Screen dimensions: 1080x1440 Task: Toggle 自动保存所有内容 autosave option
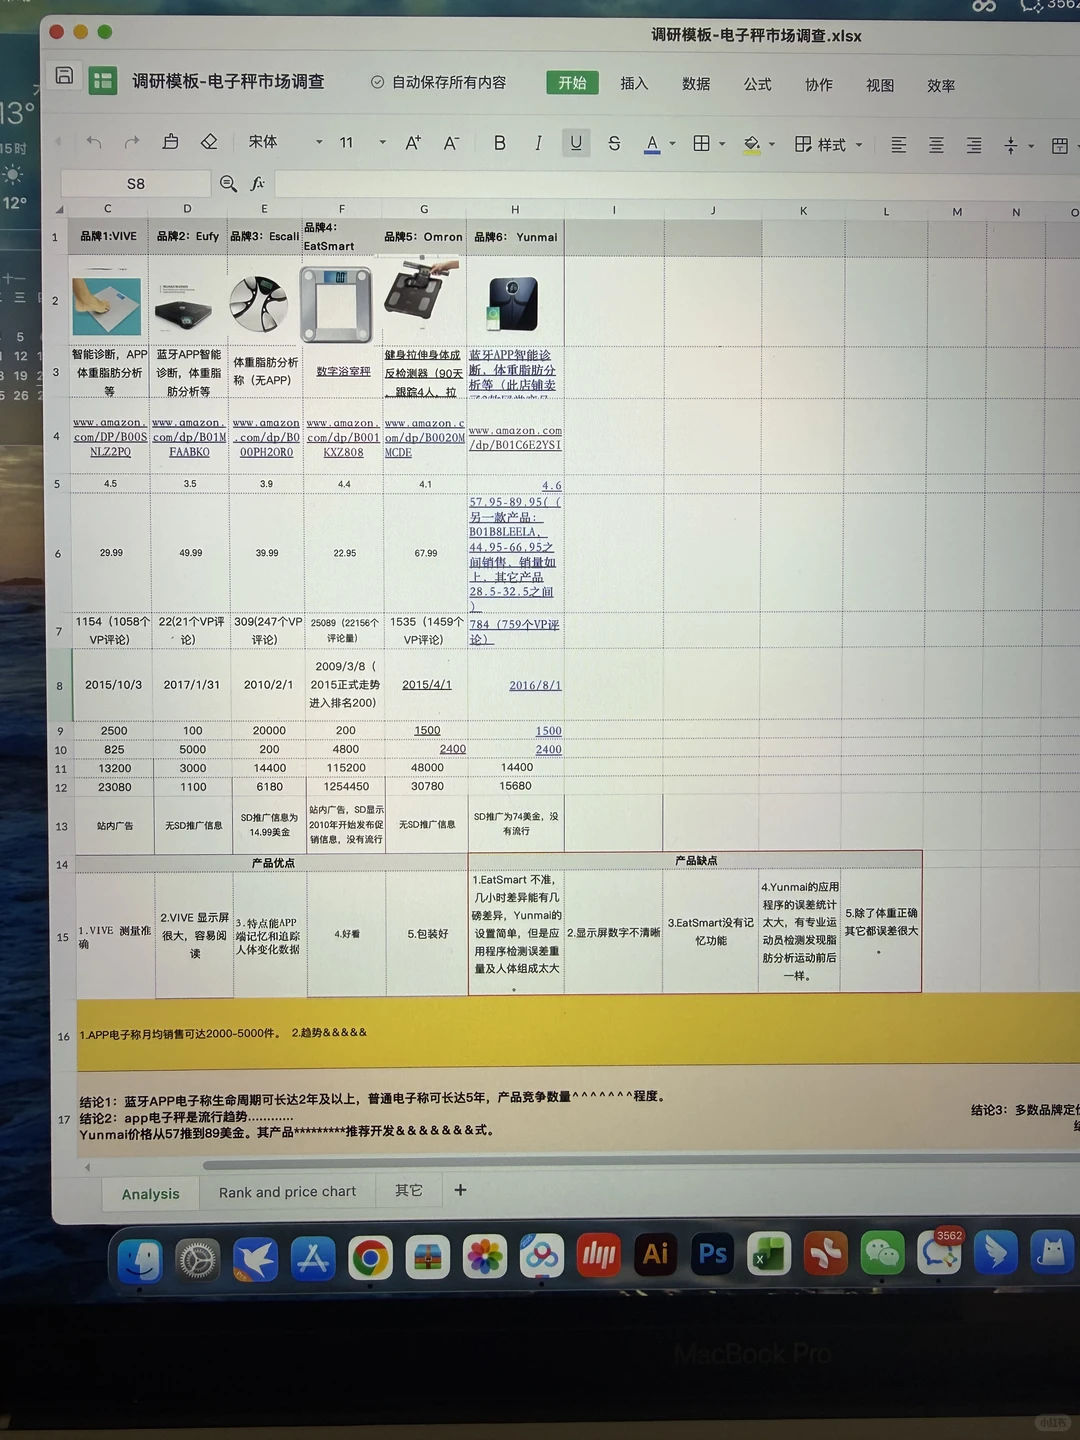tap(438, 82)
